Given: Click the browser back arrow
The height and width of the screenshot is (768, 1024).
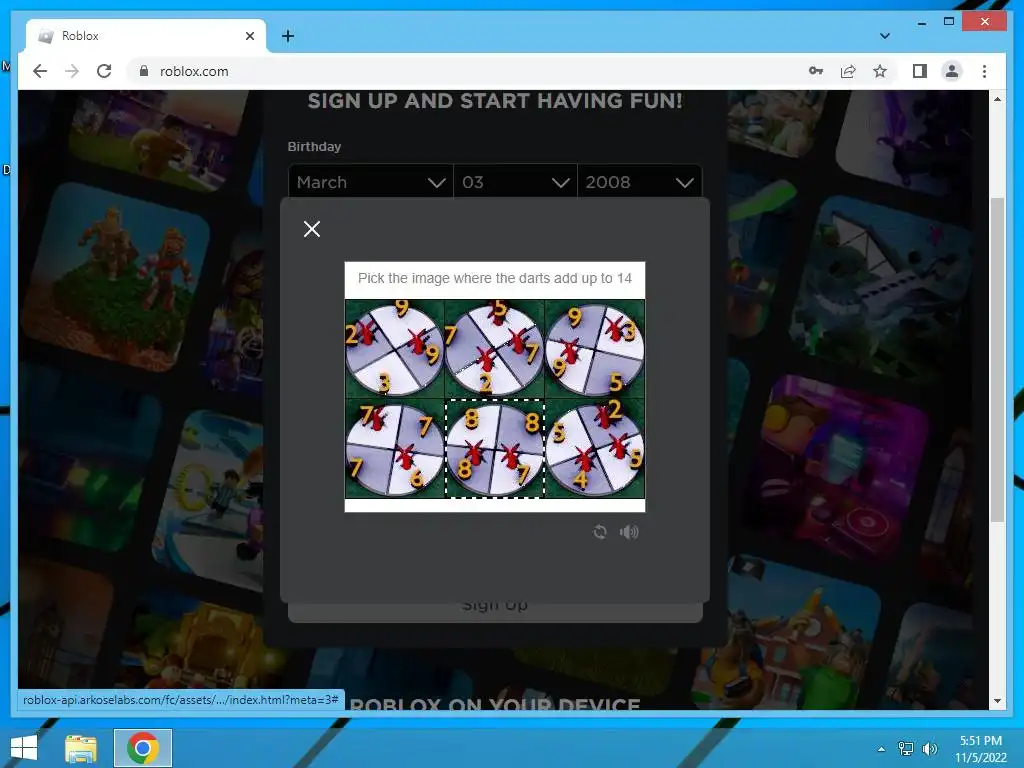Looking at the screenshot, I should click(40, 71).
